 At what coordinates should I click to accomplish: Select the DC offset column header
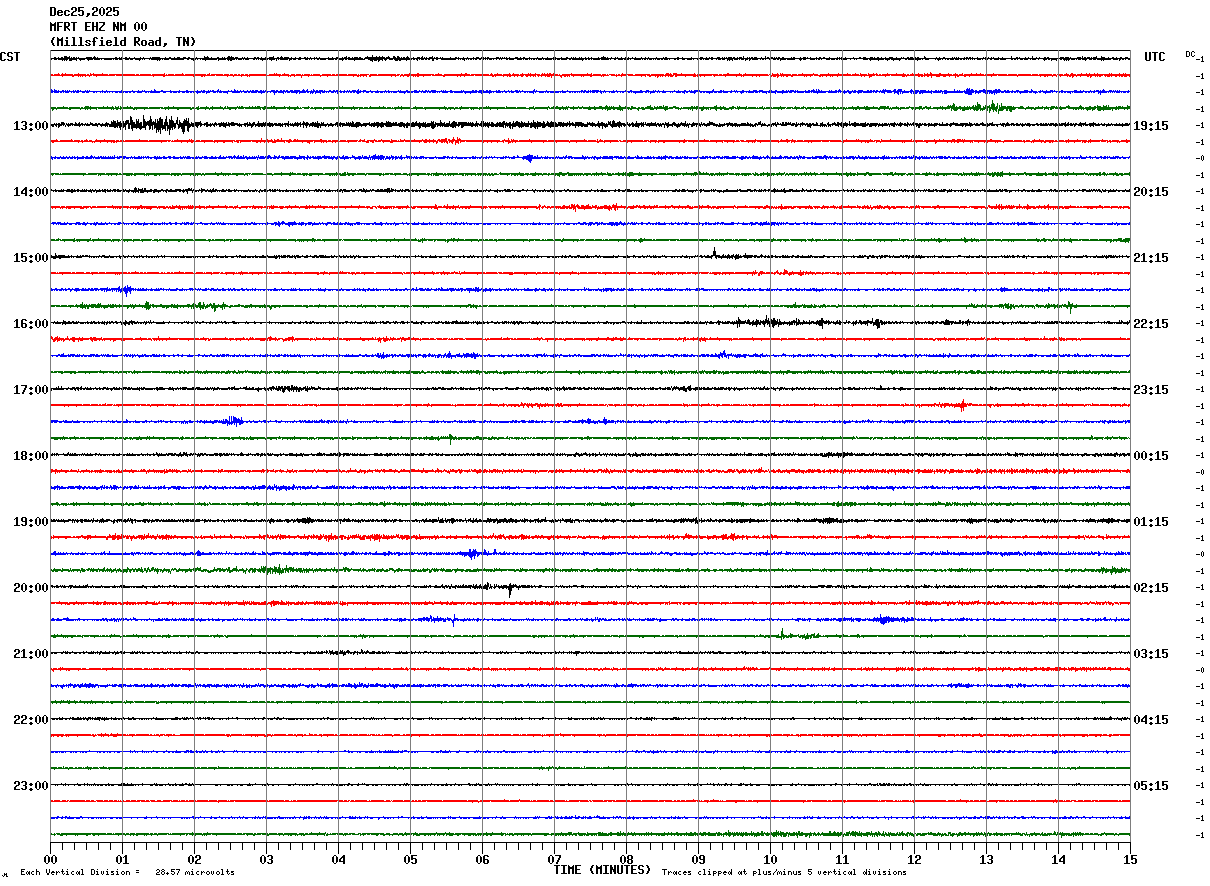[1190, 54]
